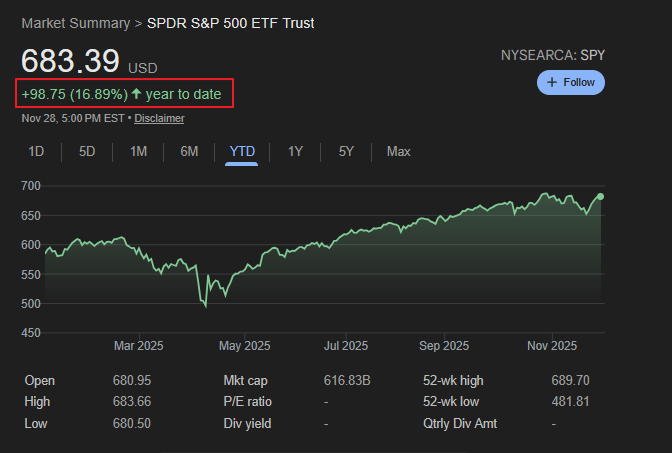
Task: Show the 1M chart range
Action: pyautogui.click(x=138, y=151)
